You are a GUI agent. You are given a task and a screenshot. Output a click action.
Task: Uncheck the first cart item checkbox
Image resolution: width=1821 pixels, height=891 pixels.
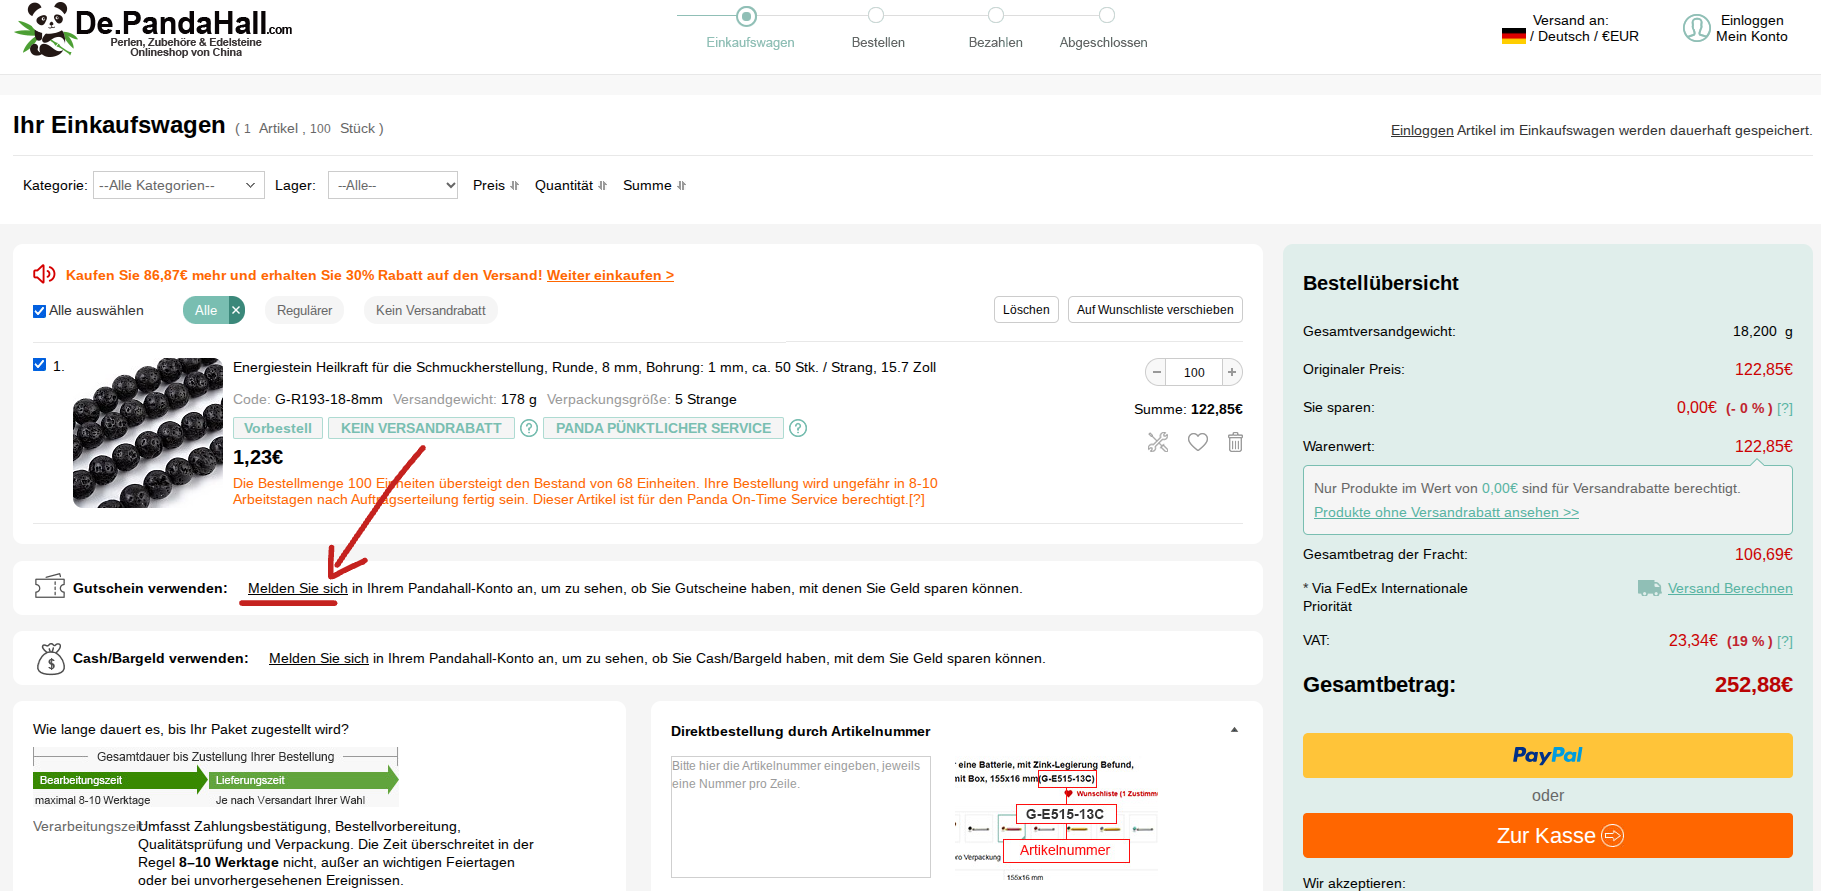coord(40,365)
